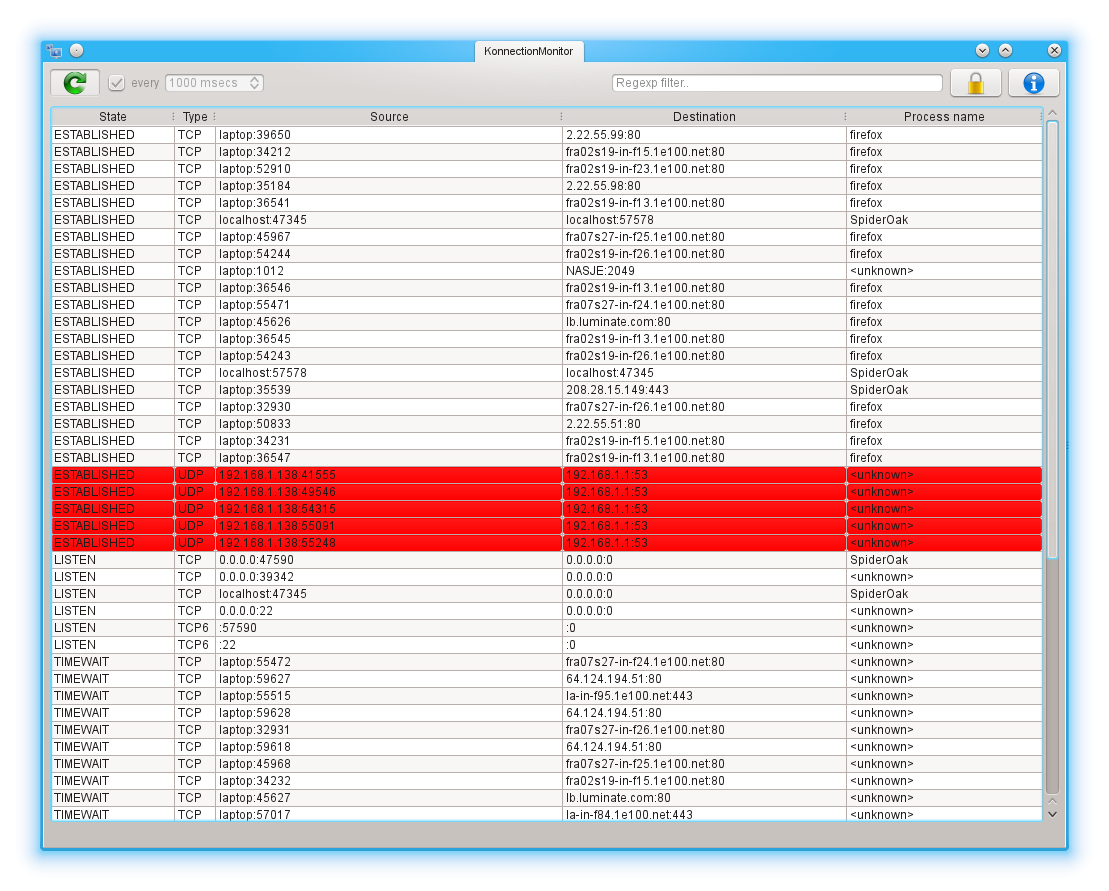Select TIMEWAIT row with source laptop:59618
Viewport: 1109px width, 891px height.
click(547, 747)
